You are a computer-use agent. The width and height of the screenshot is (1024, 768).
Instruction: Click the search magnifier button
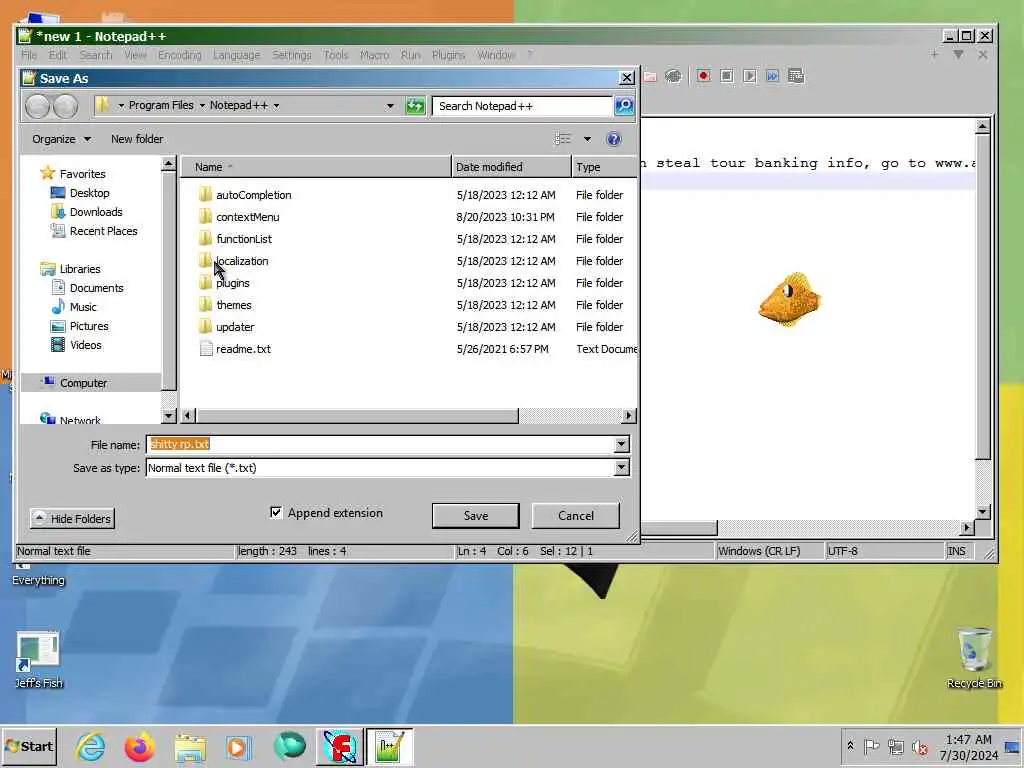624,106
